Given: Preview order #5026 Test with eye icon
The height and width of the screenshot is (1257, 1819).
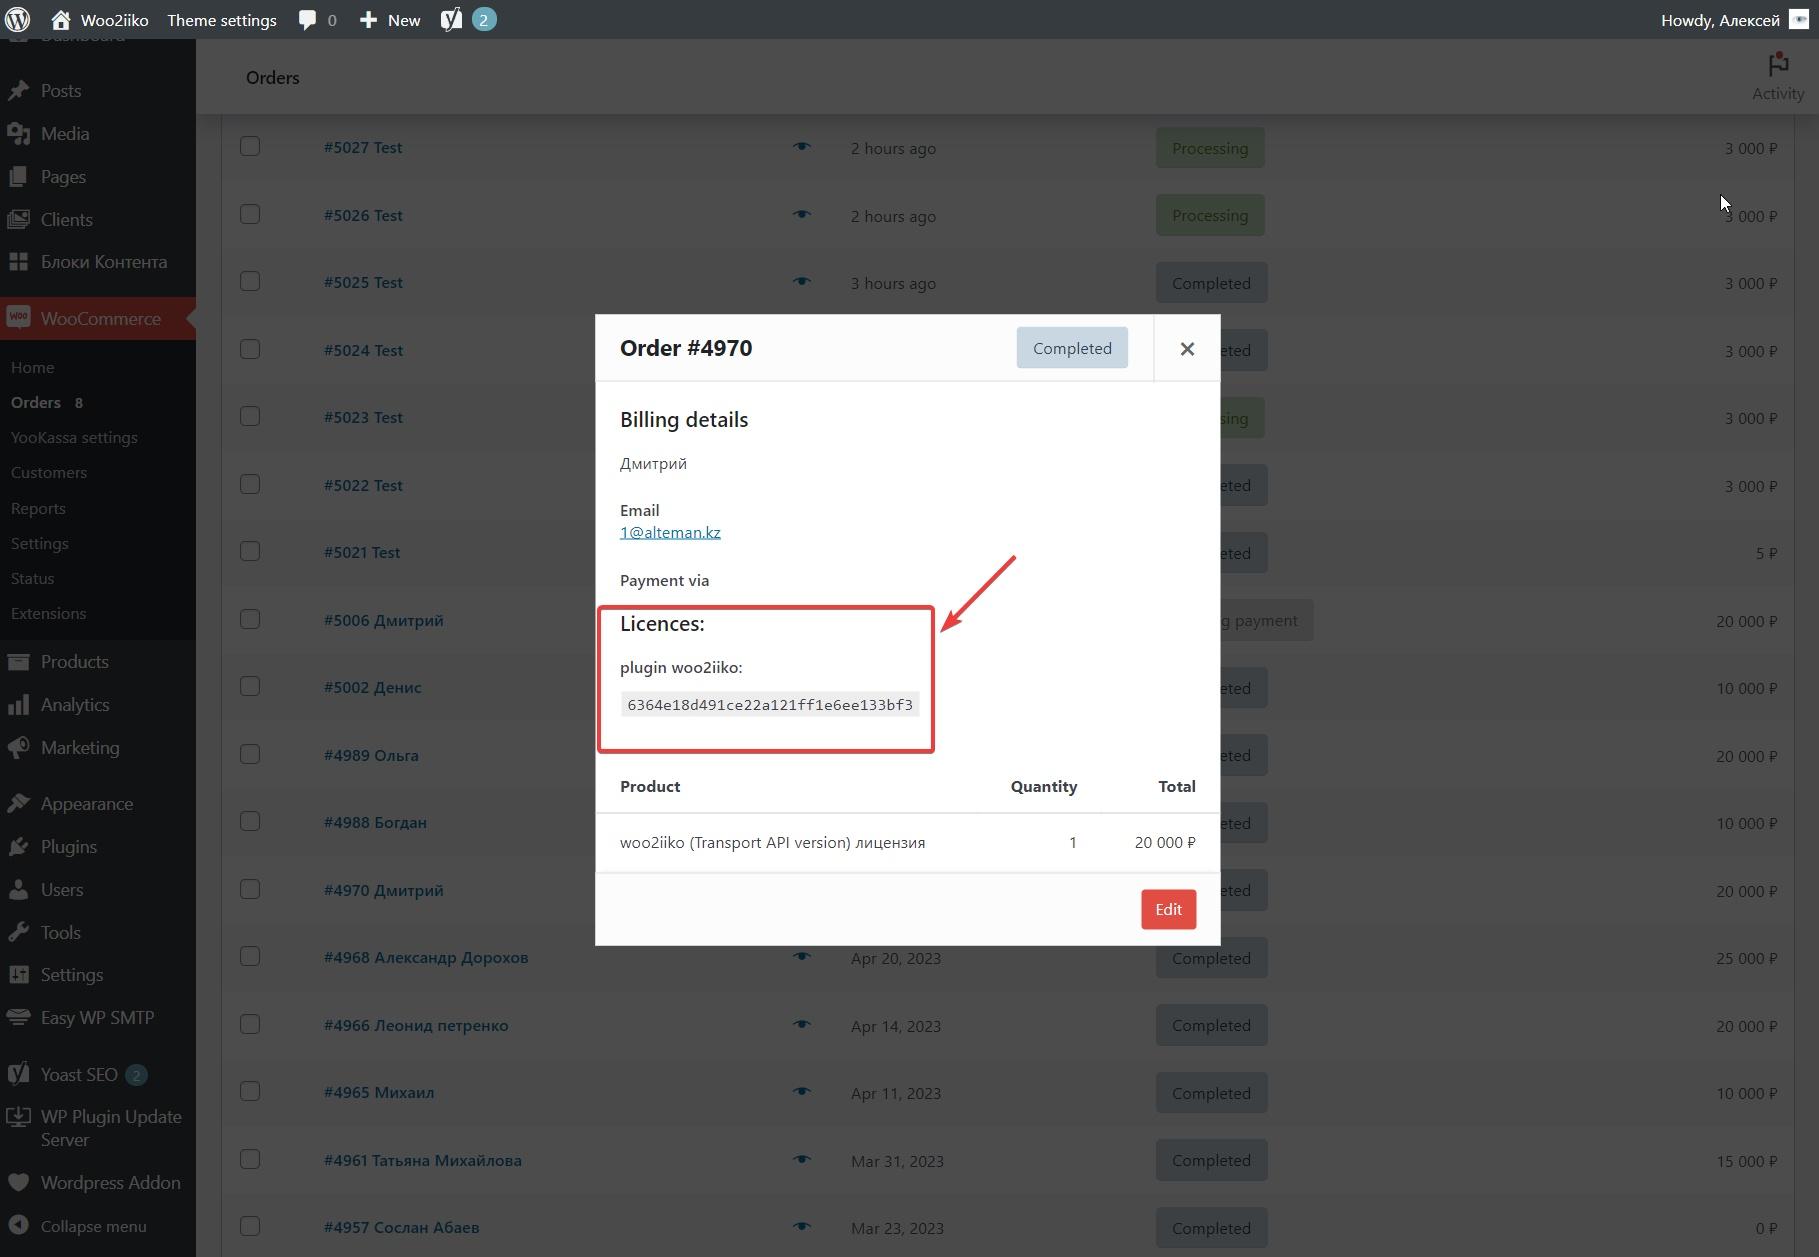Looking at the screenshot, I should (801, 215).
